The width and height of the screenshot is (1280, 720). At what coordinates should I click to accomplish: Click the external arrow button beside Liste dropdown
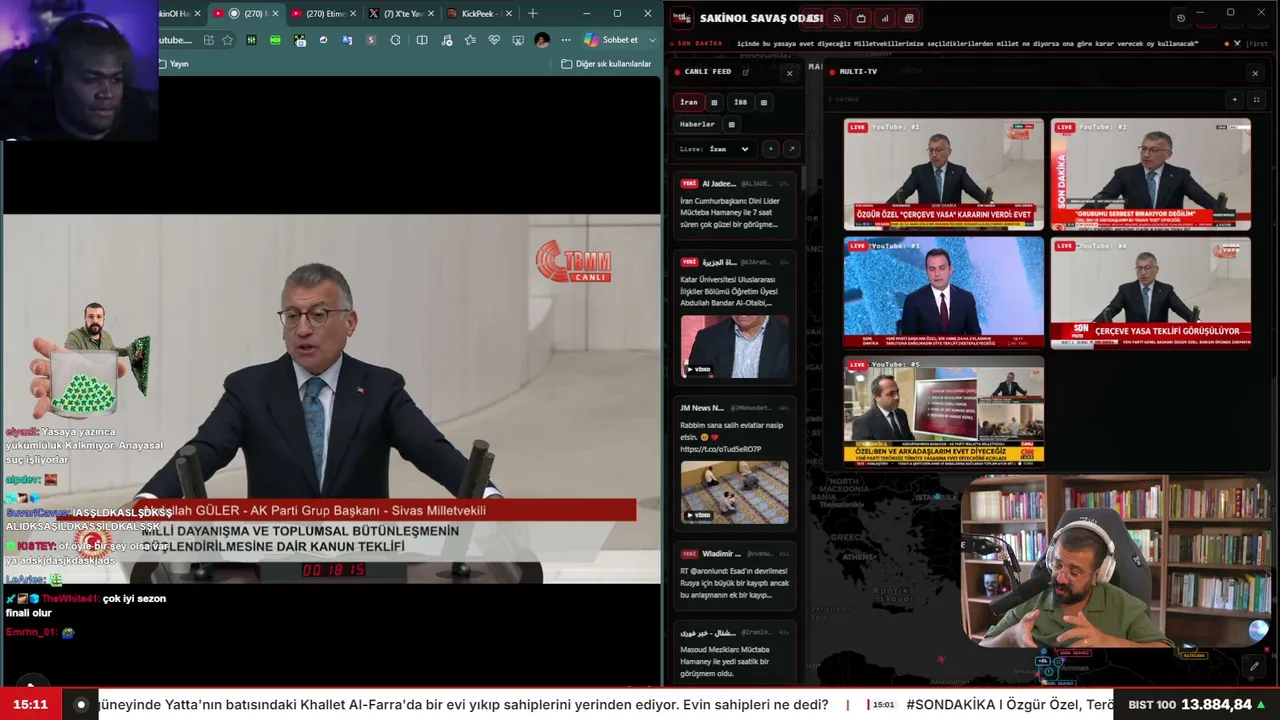point(791,149)
